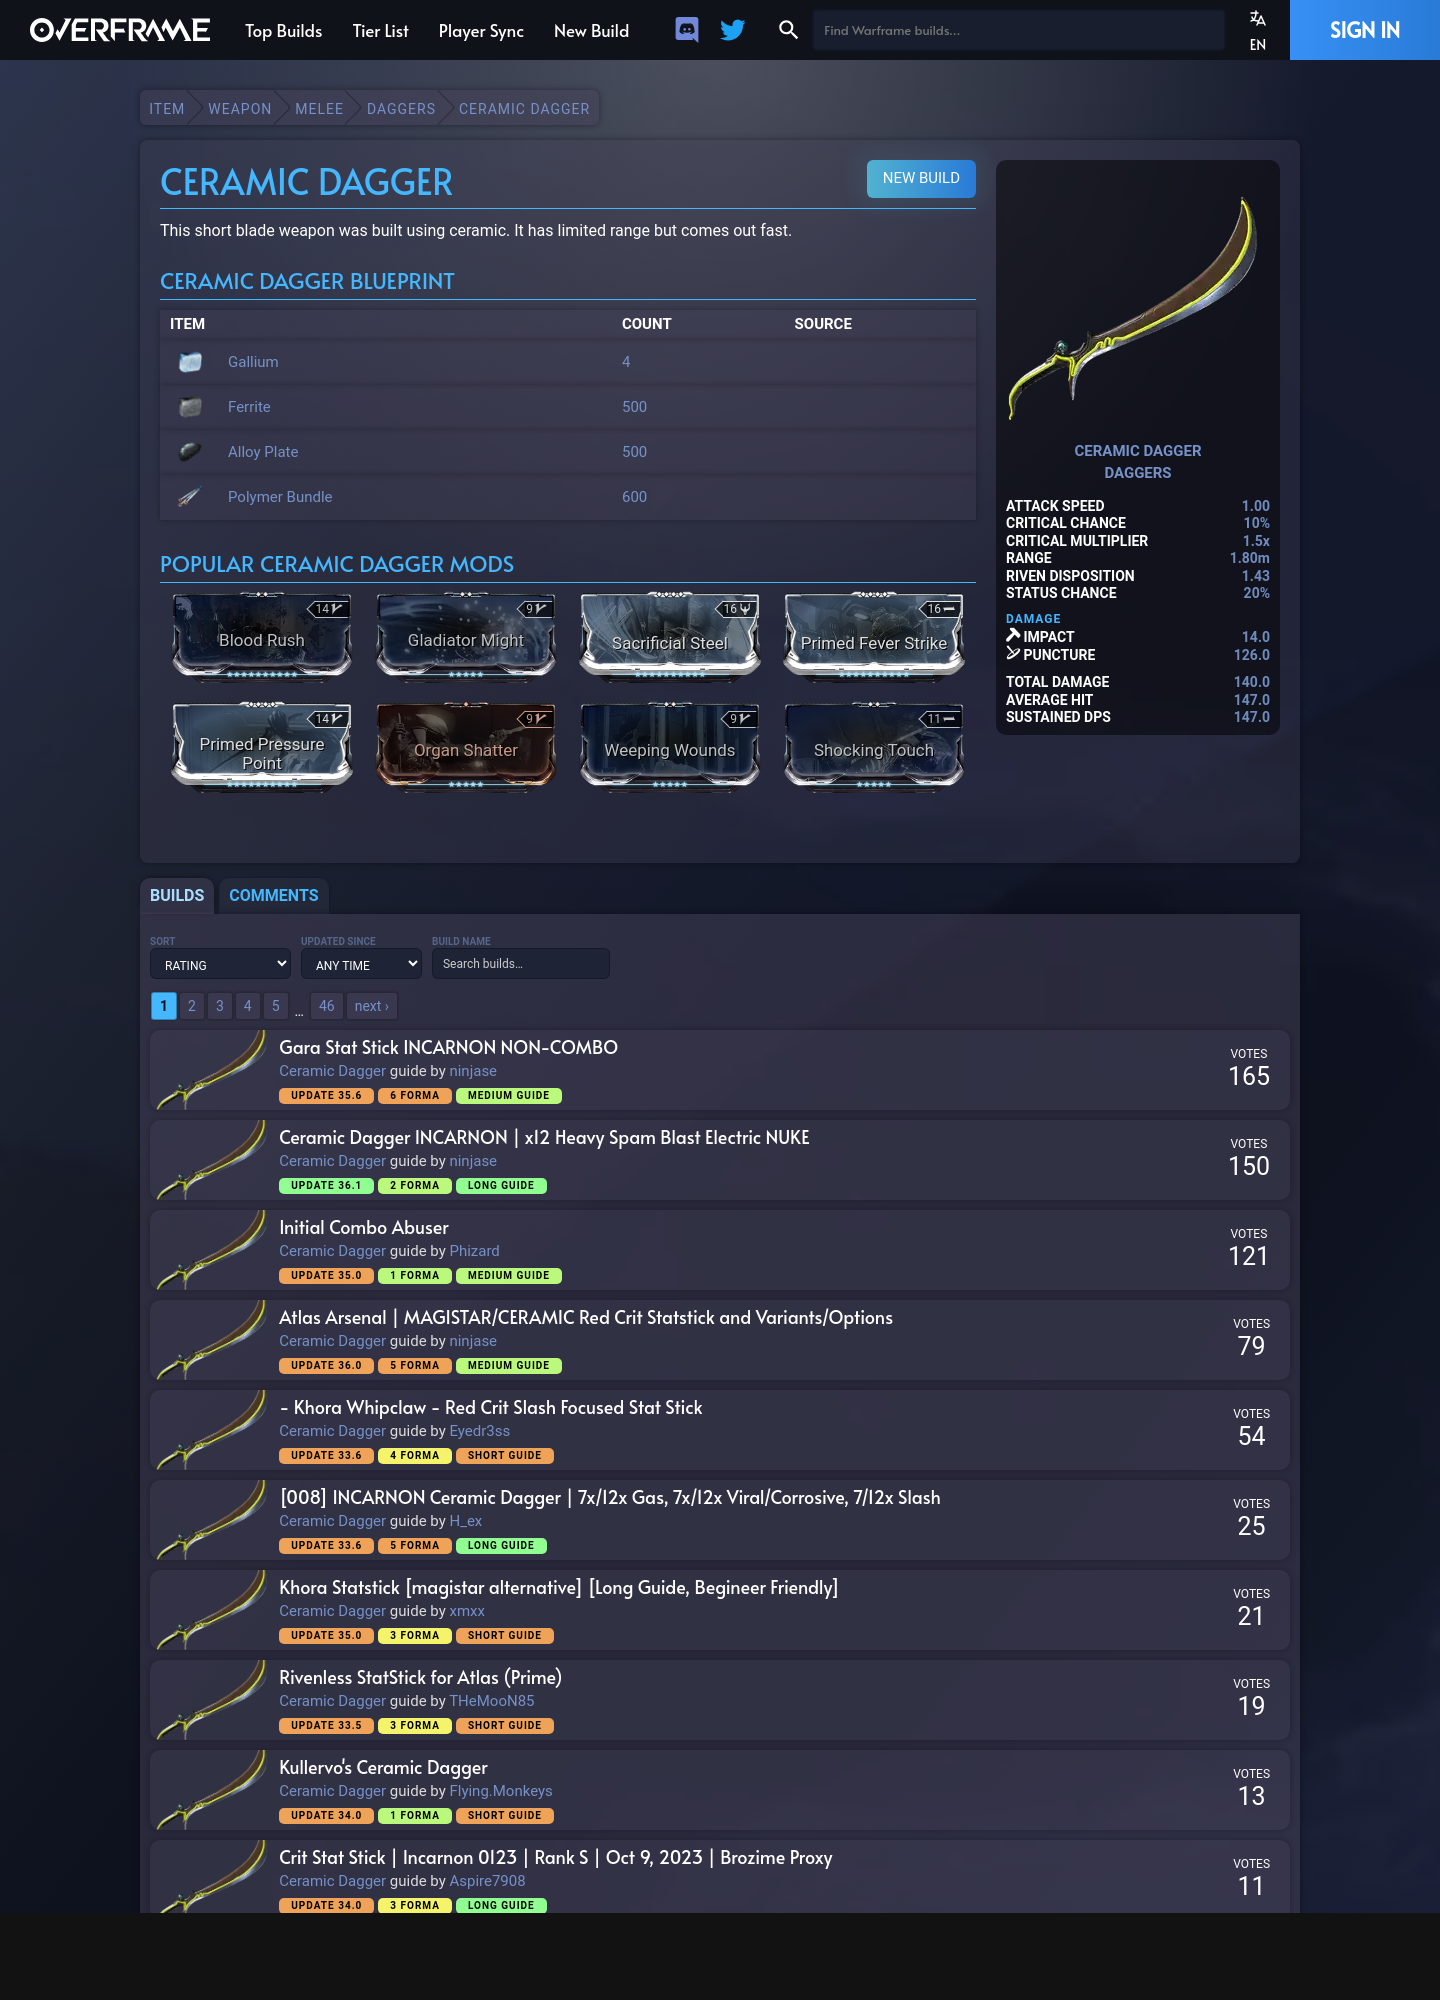Click the Ferrite resource icon
Screen dimensions: 1440x2000
(190, 407)
